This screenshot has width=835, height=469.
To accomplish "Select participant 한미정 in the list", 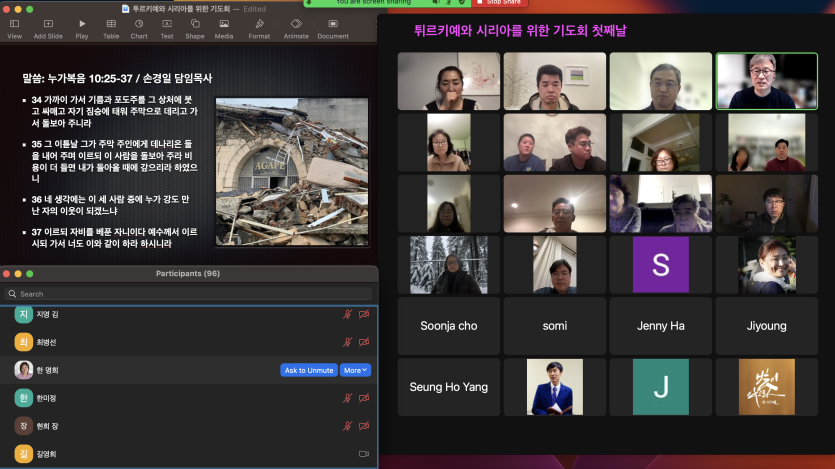I will [x=189, y=398].
